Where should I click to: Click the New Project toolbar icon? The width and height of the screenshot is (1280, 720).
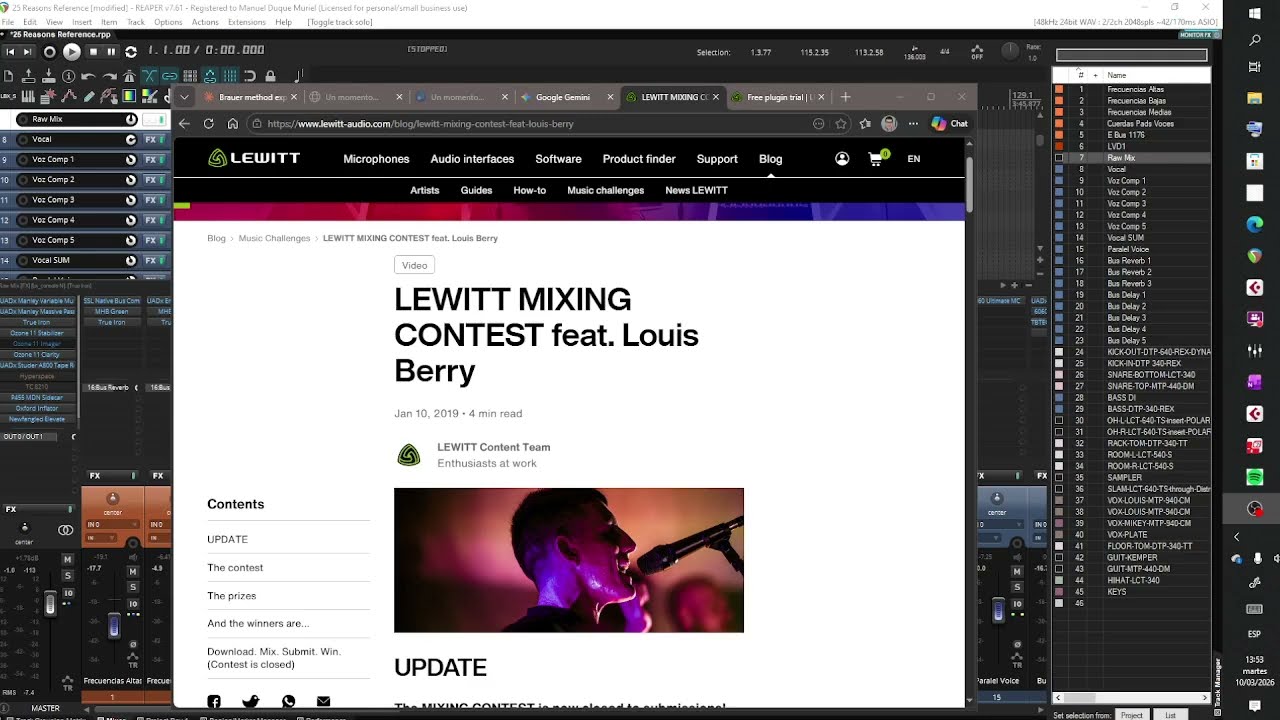click(8, 76)
